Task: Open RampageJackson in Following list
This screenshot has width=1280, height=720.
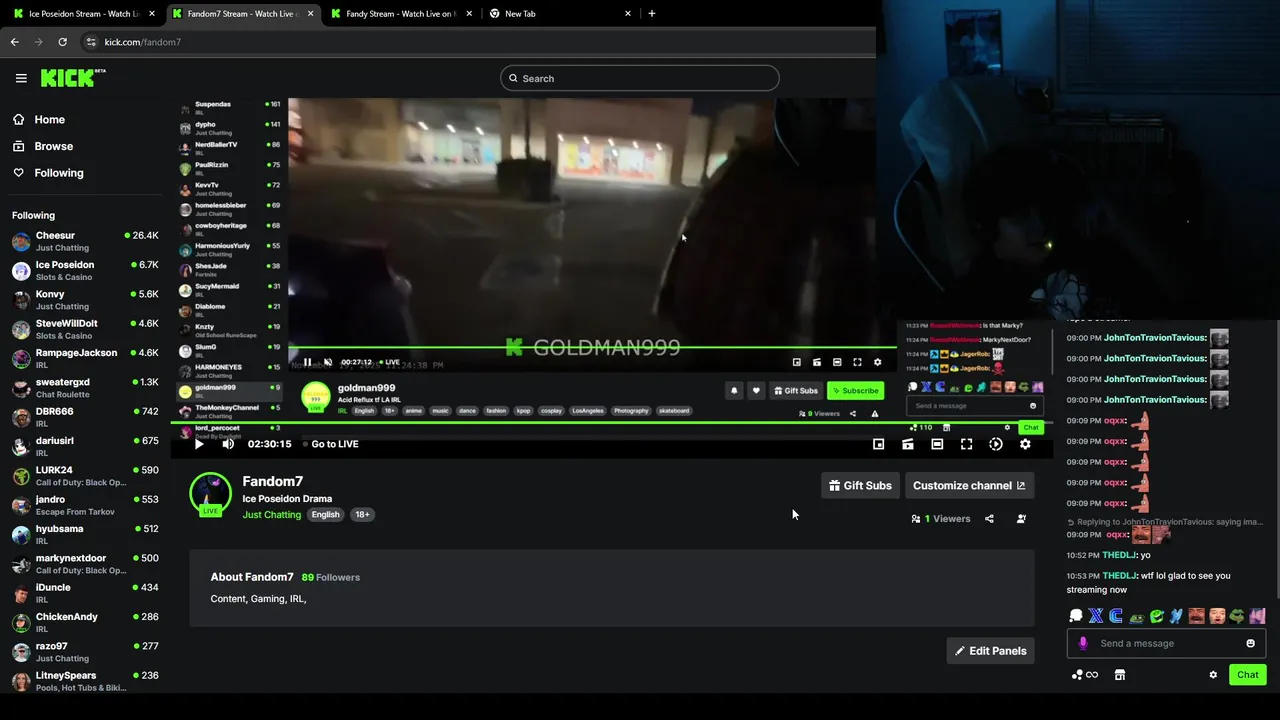Action: pyautogui.click(x=85, y=359)
